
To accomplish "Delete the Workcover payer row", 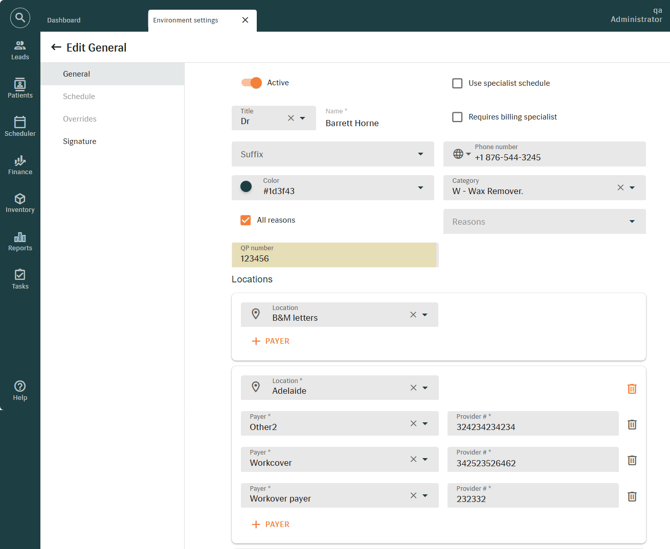I will 632,460.
